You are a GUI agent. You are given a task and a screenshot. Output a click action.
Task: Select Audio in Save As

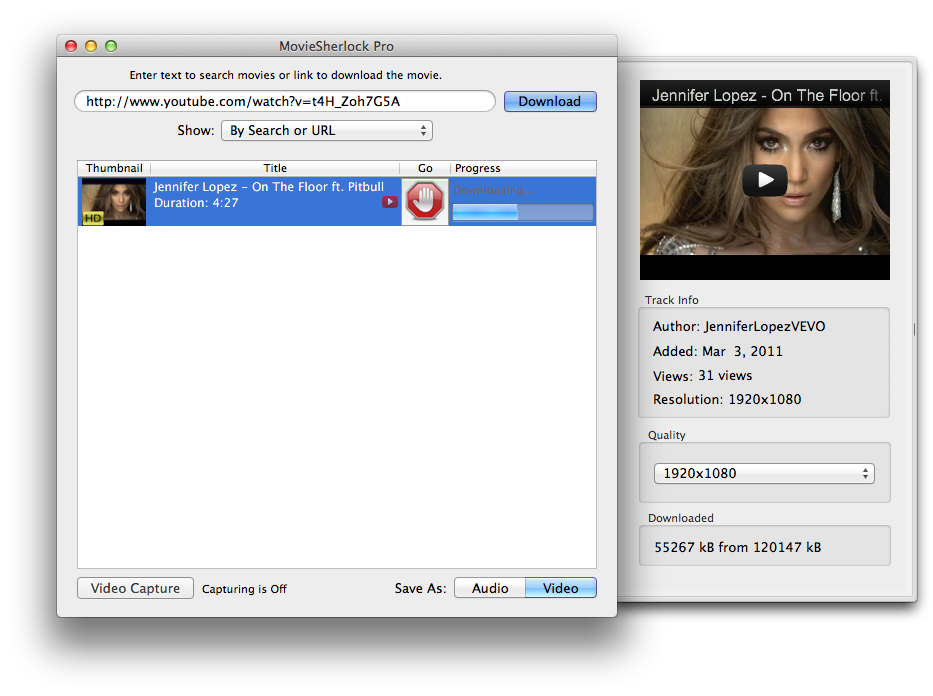490,588
